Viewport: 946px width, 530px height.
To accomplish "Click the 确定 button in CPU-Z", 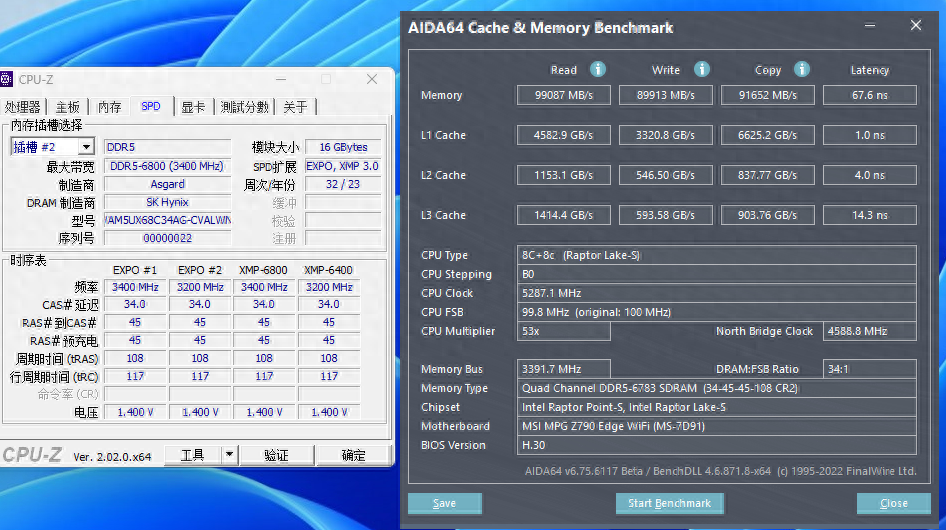I will pyautogui.click(x=354, y=455).
